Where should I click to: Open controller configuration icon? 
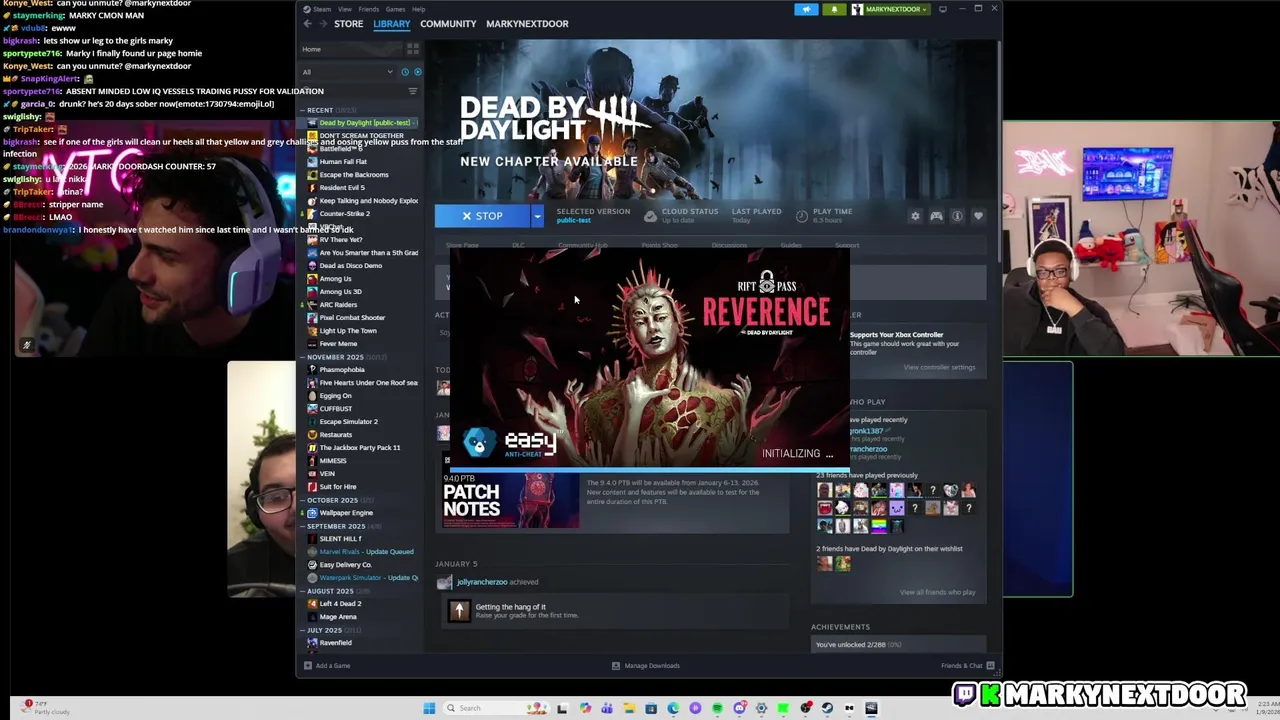[936, 216]
